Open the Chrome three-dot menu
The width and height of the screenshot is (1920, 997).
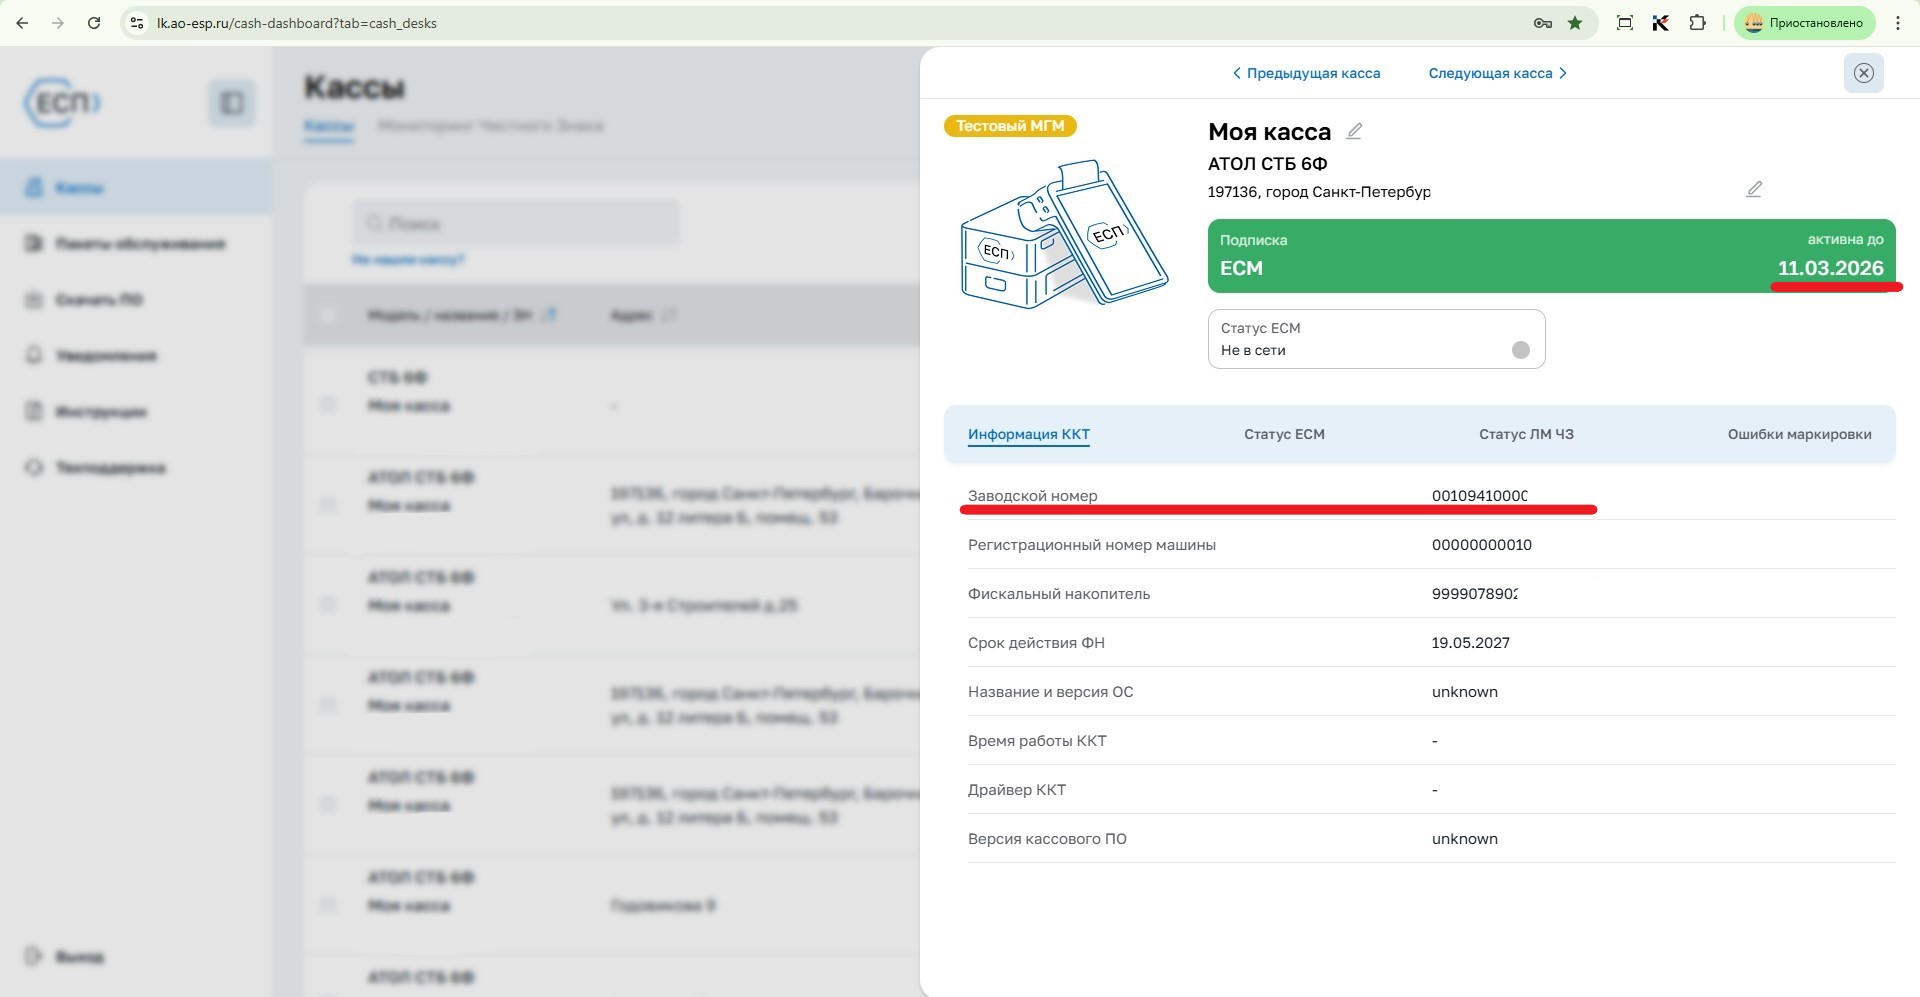pyautogui.click(x=1897, y=23)
